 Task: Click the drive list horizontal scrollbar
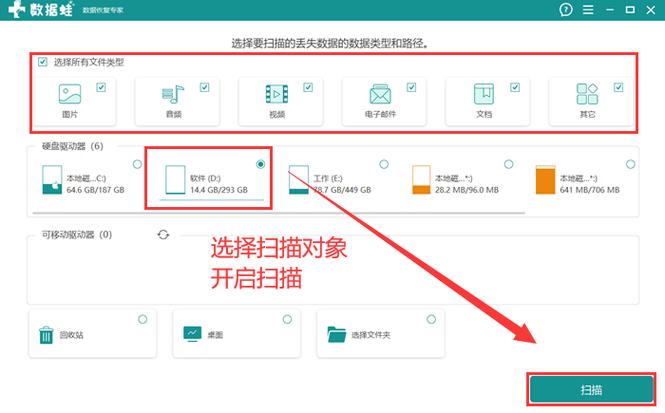point(279,212)
